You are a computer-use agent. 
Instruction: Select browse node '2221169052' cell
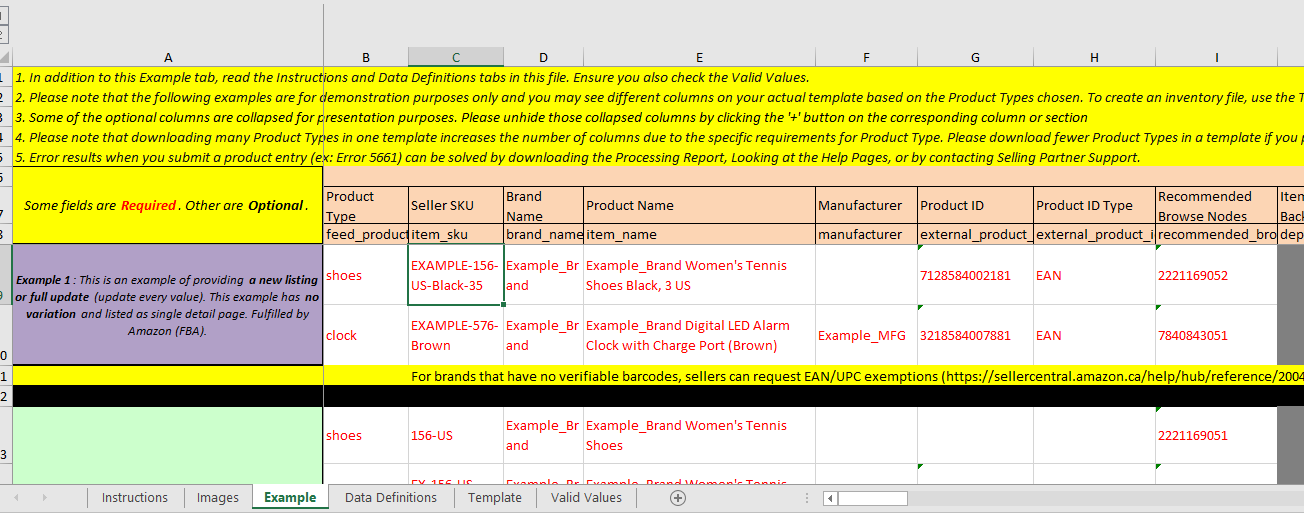tap(1216, 275)
